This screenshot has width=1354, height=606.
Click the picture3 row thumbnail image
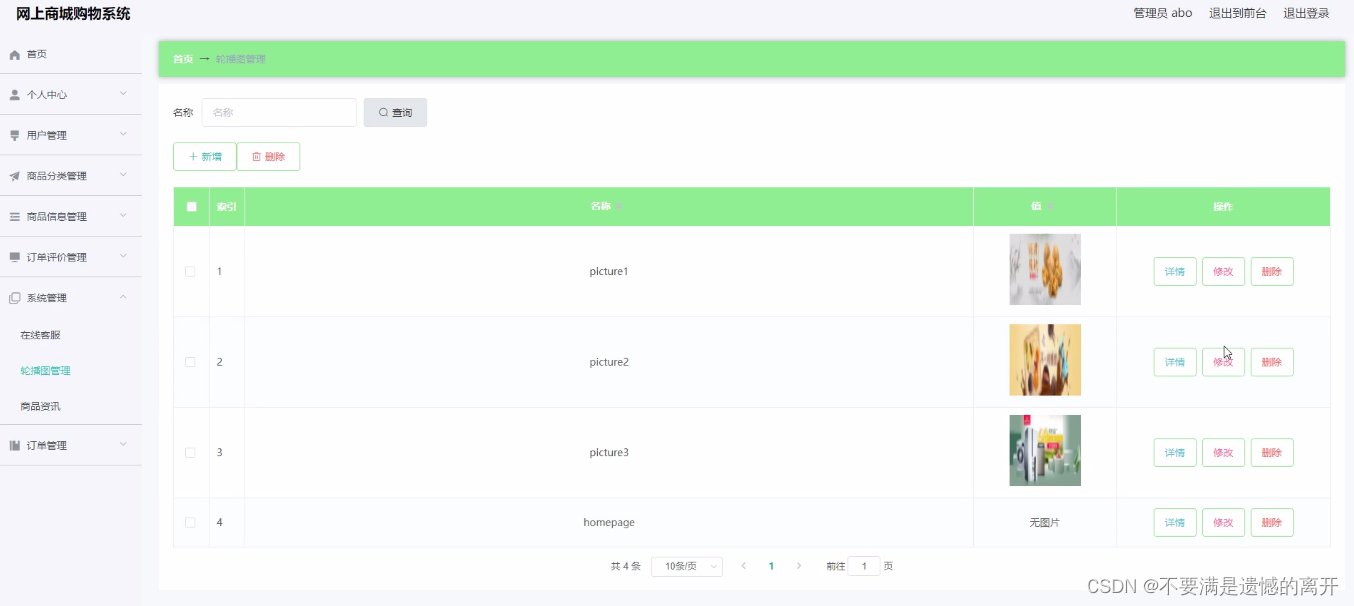click(x=1045, y=450)
